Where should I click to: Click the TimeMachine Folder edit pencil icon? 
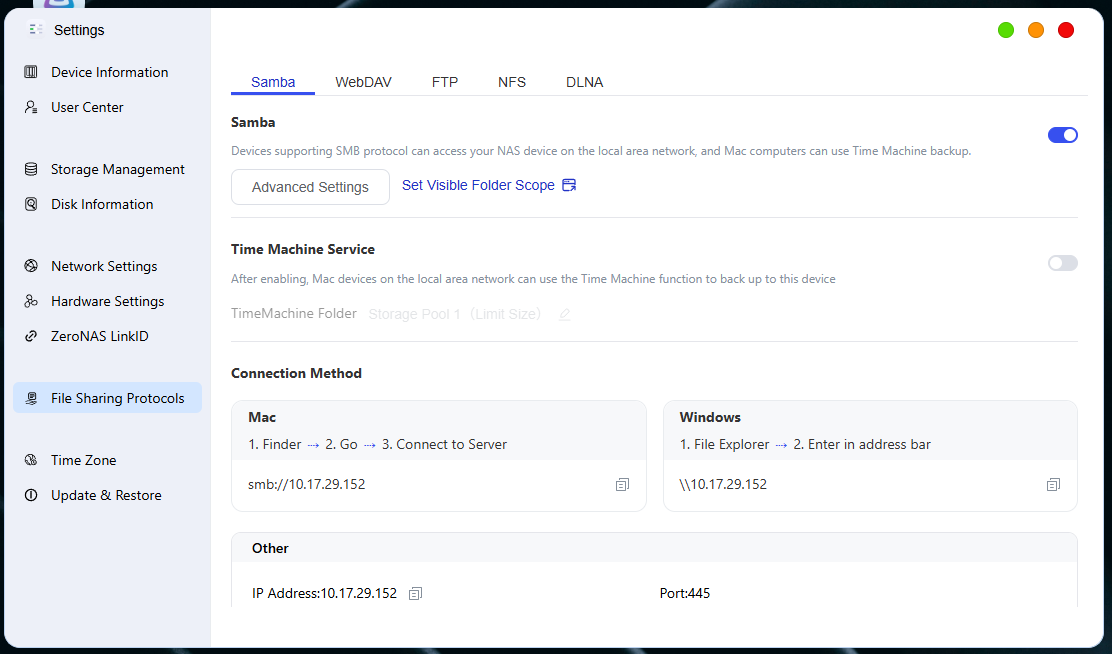(x=565, y=314)
